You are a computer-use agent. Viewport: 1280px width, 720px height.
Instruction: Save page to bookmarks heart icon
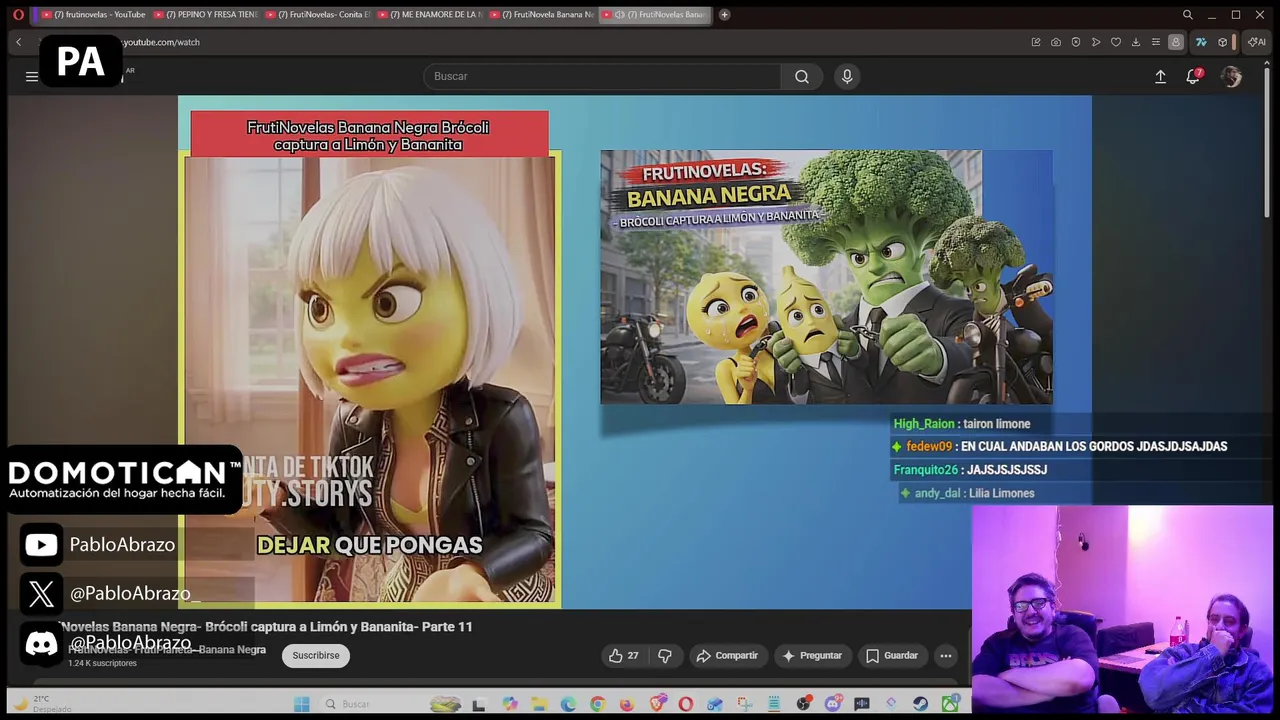point(1116,42)
